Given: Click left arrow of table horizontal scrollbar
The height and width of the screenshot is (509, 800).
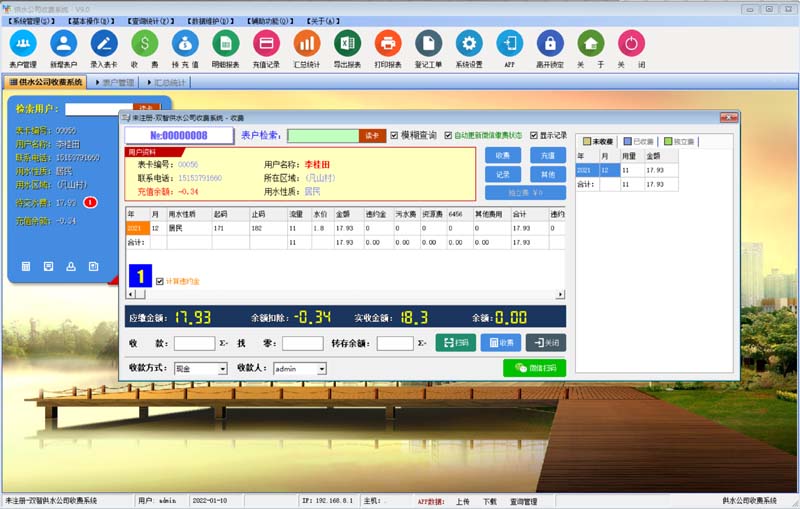Looking at the screenshot, I should pyautogui.click(x=131, y=294).
